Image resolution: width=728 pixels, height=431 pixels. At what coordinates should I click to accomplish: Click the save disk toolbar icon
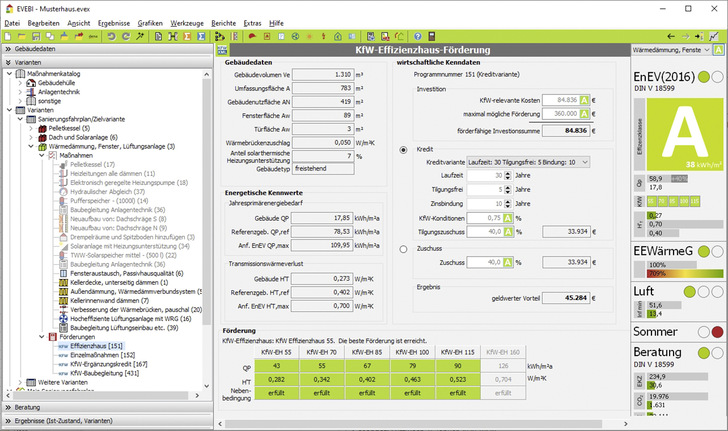36,36
